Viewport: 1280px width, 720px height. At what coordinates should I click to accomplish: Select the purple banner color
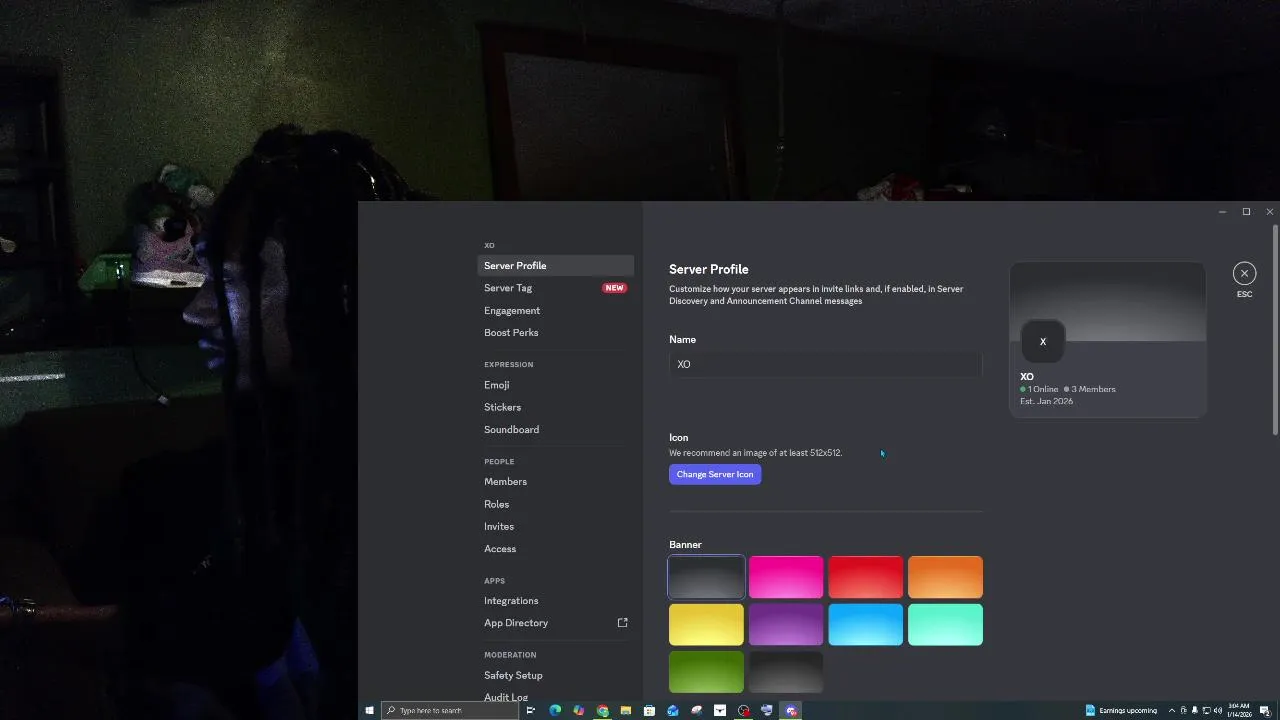pos(786,625)
